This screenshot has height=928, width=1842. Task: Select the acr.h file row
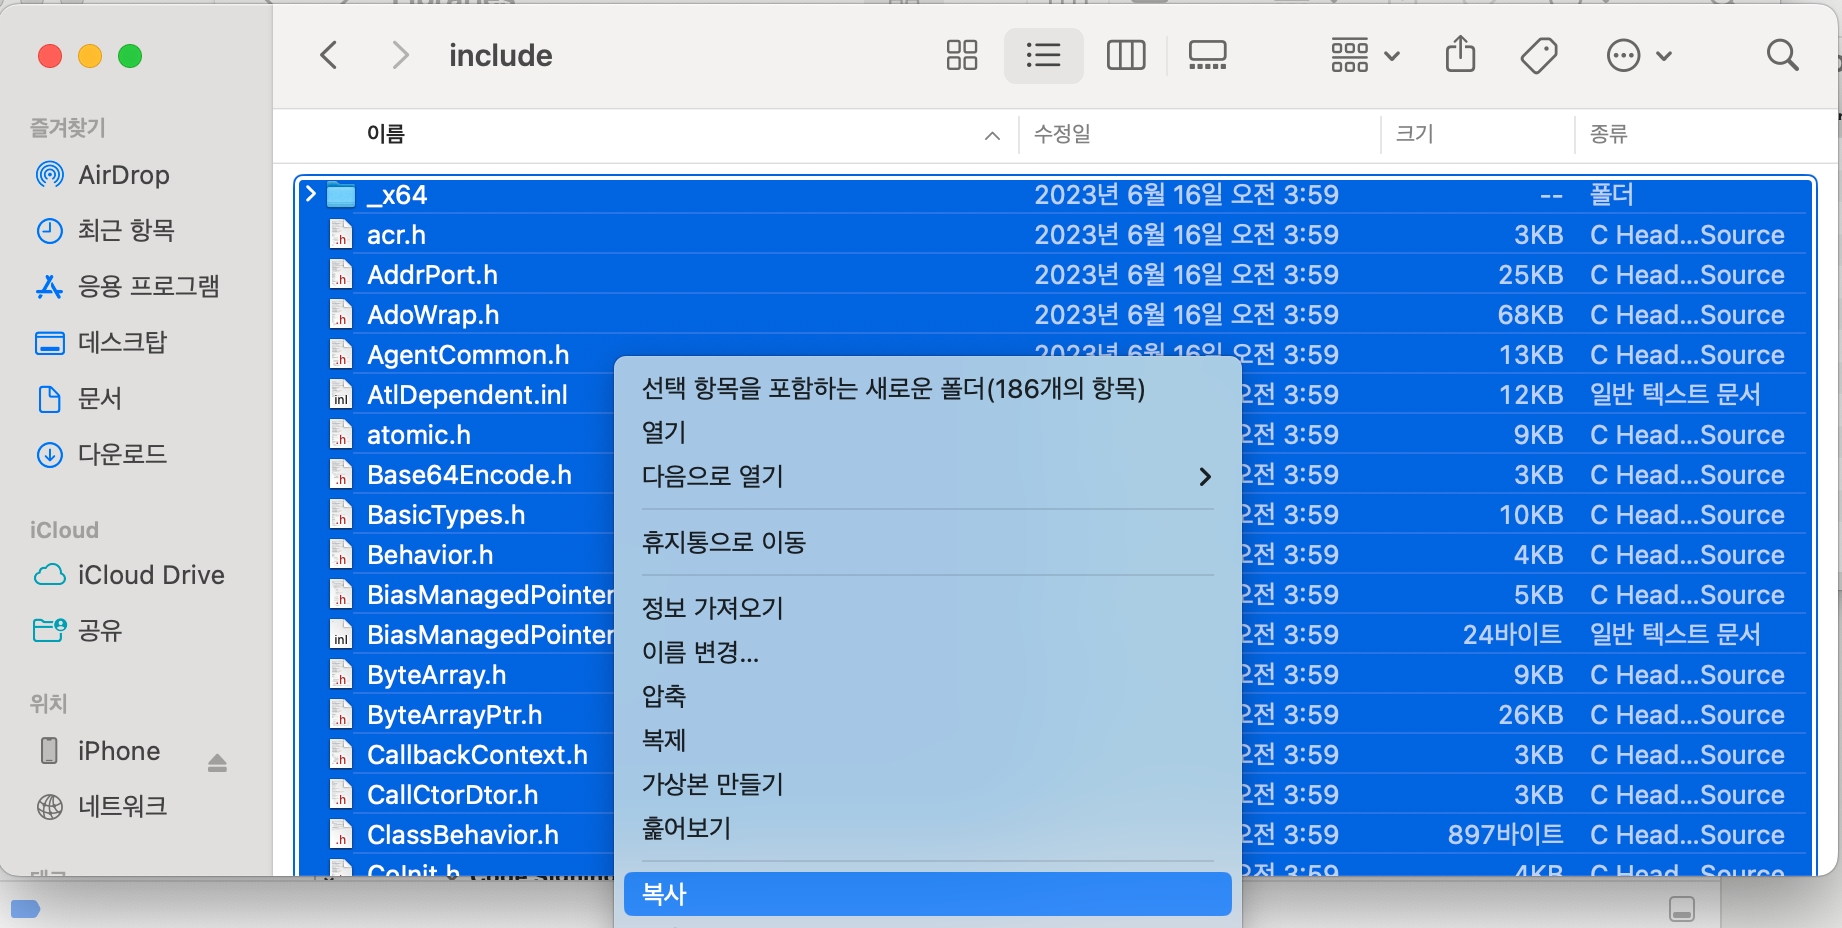tap(397, 235)
